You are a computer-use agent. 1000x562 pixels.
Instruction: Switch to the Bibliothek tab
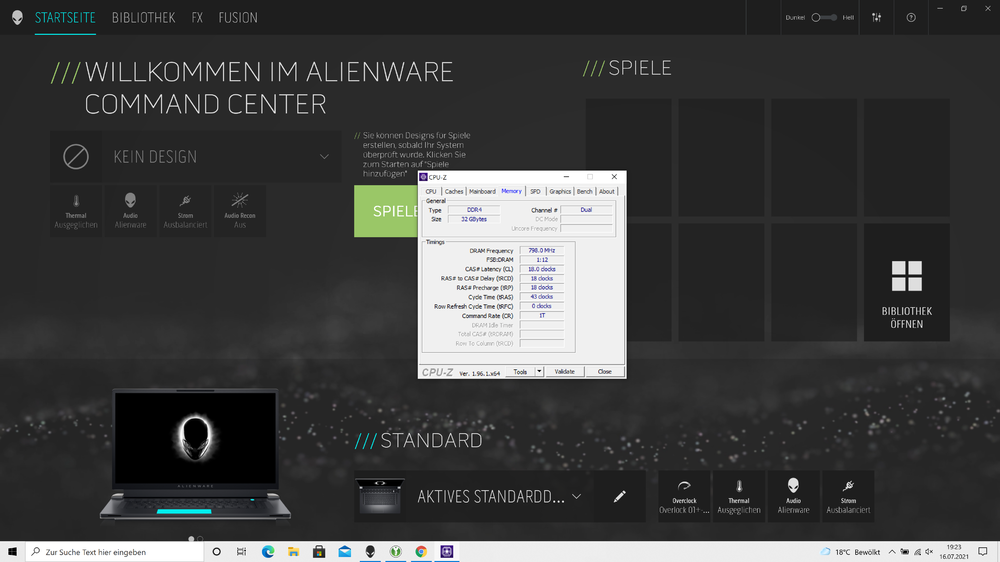143,18
